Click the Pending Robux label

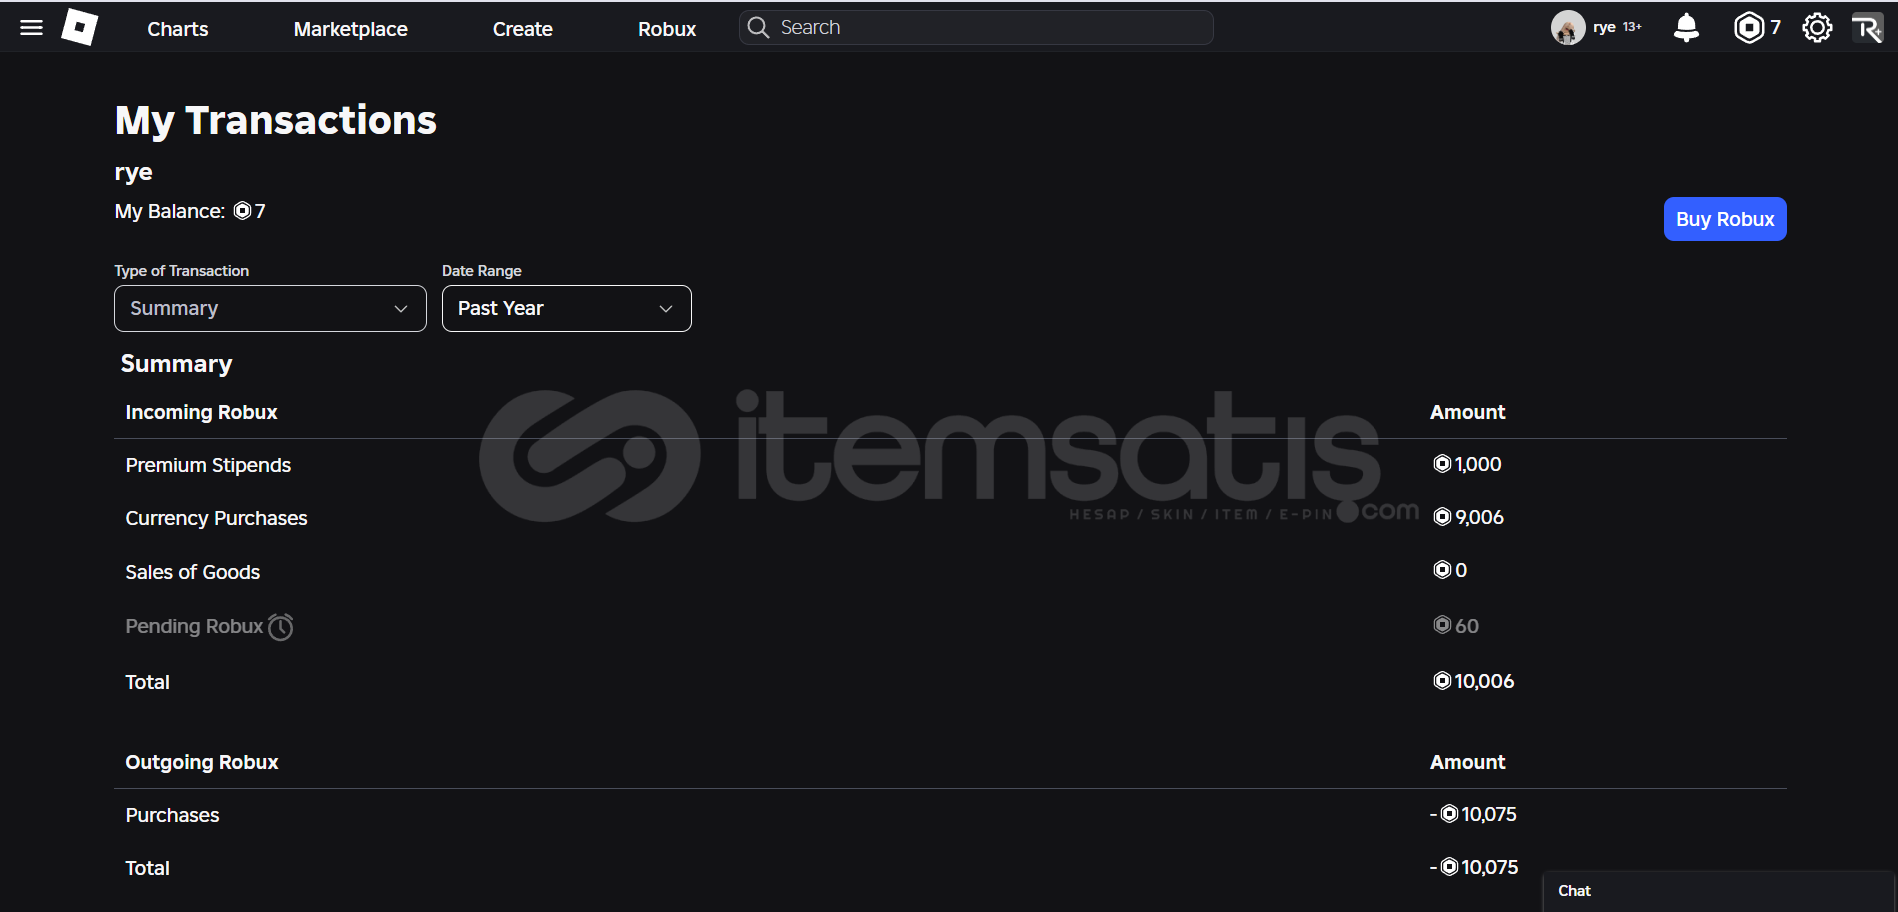tap(194, 626)
